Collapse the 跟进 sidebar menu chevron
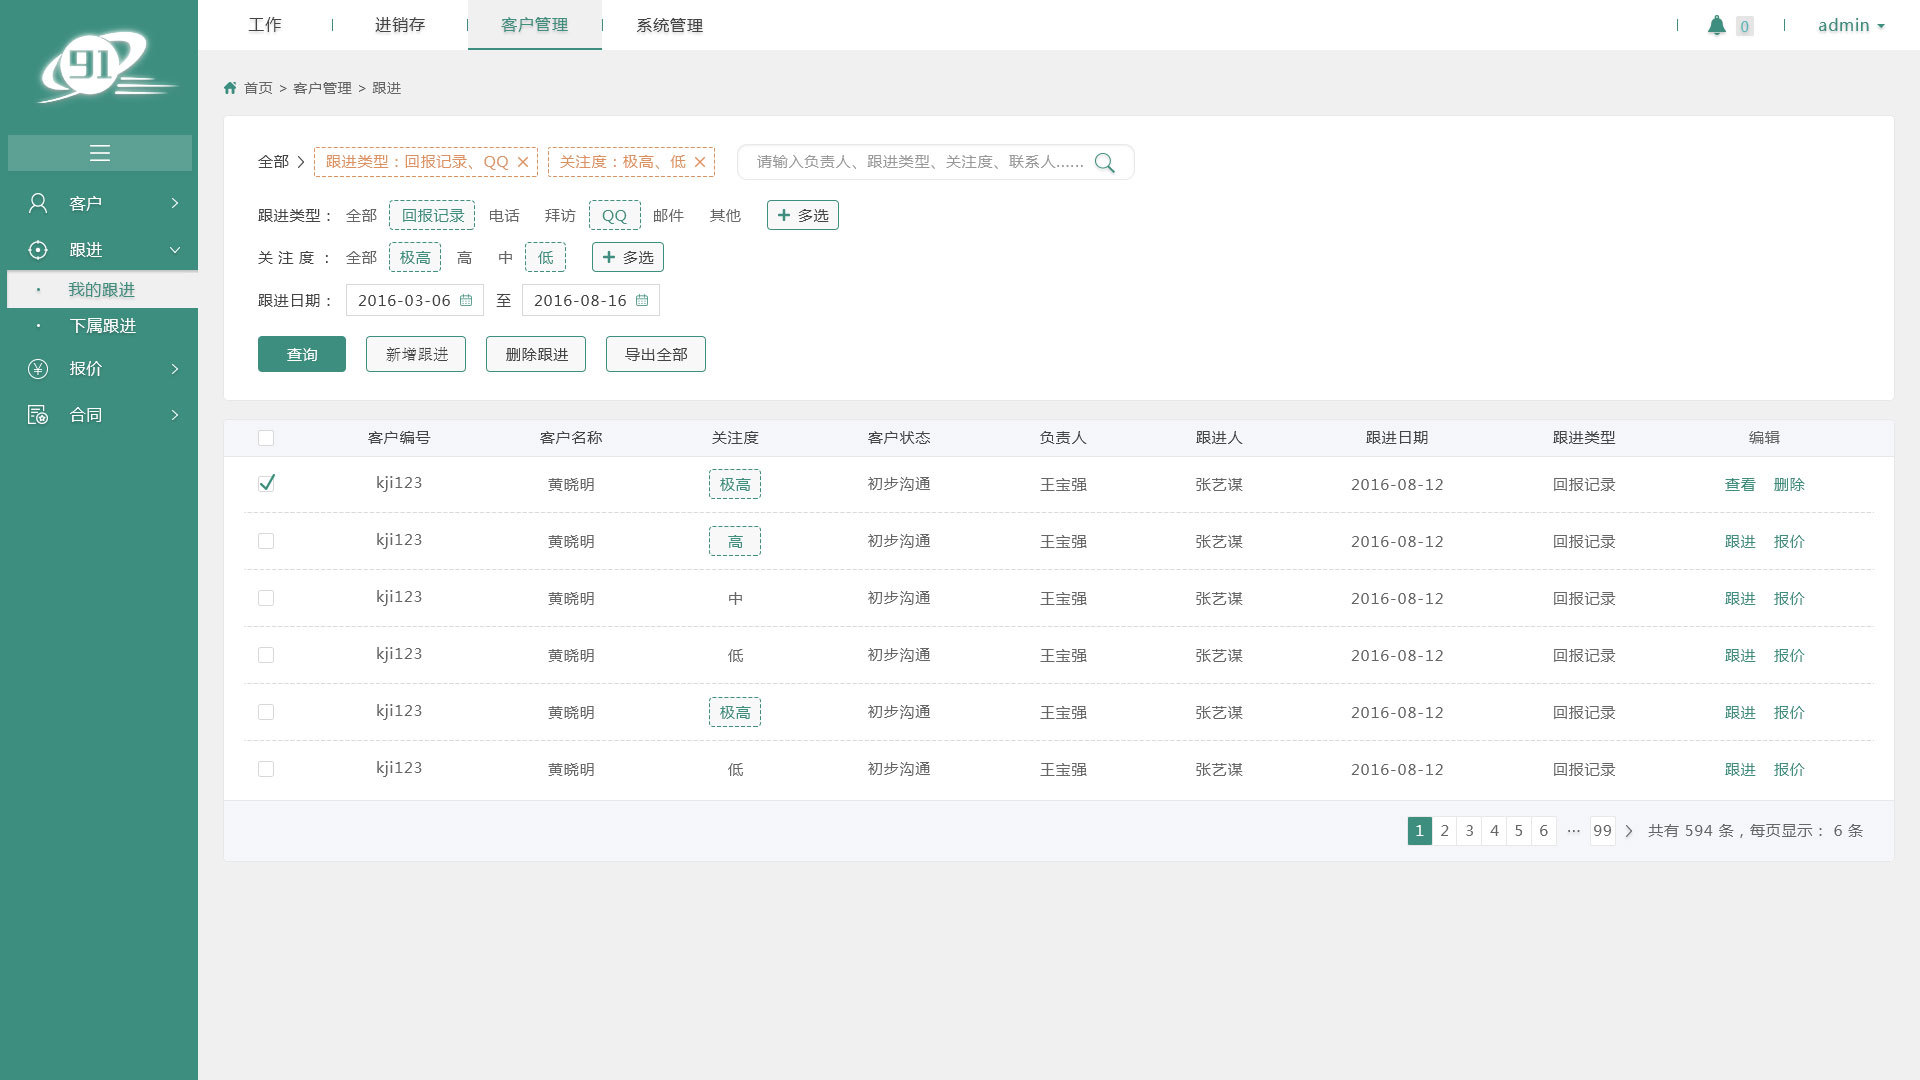This screenshot has width=1920, height=1080. pyautogui.click(x=175, y=250)
